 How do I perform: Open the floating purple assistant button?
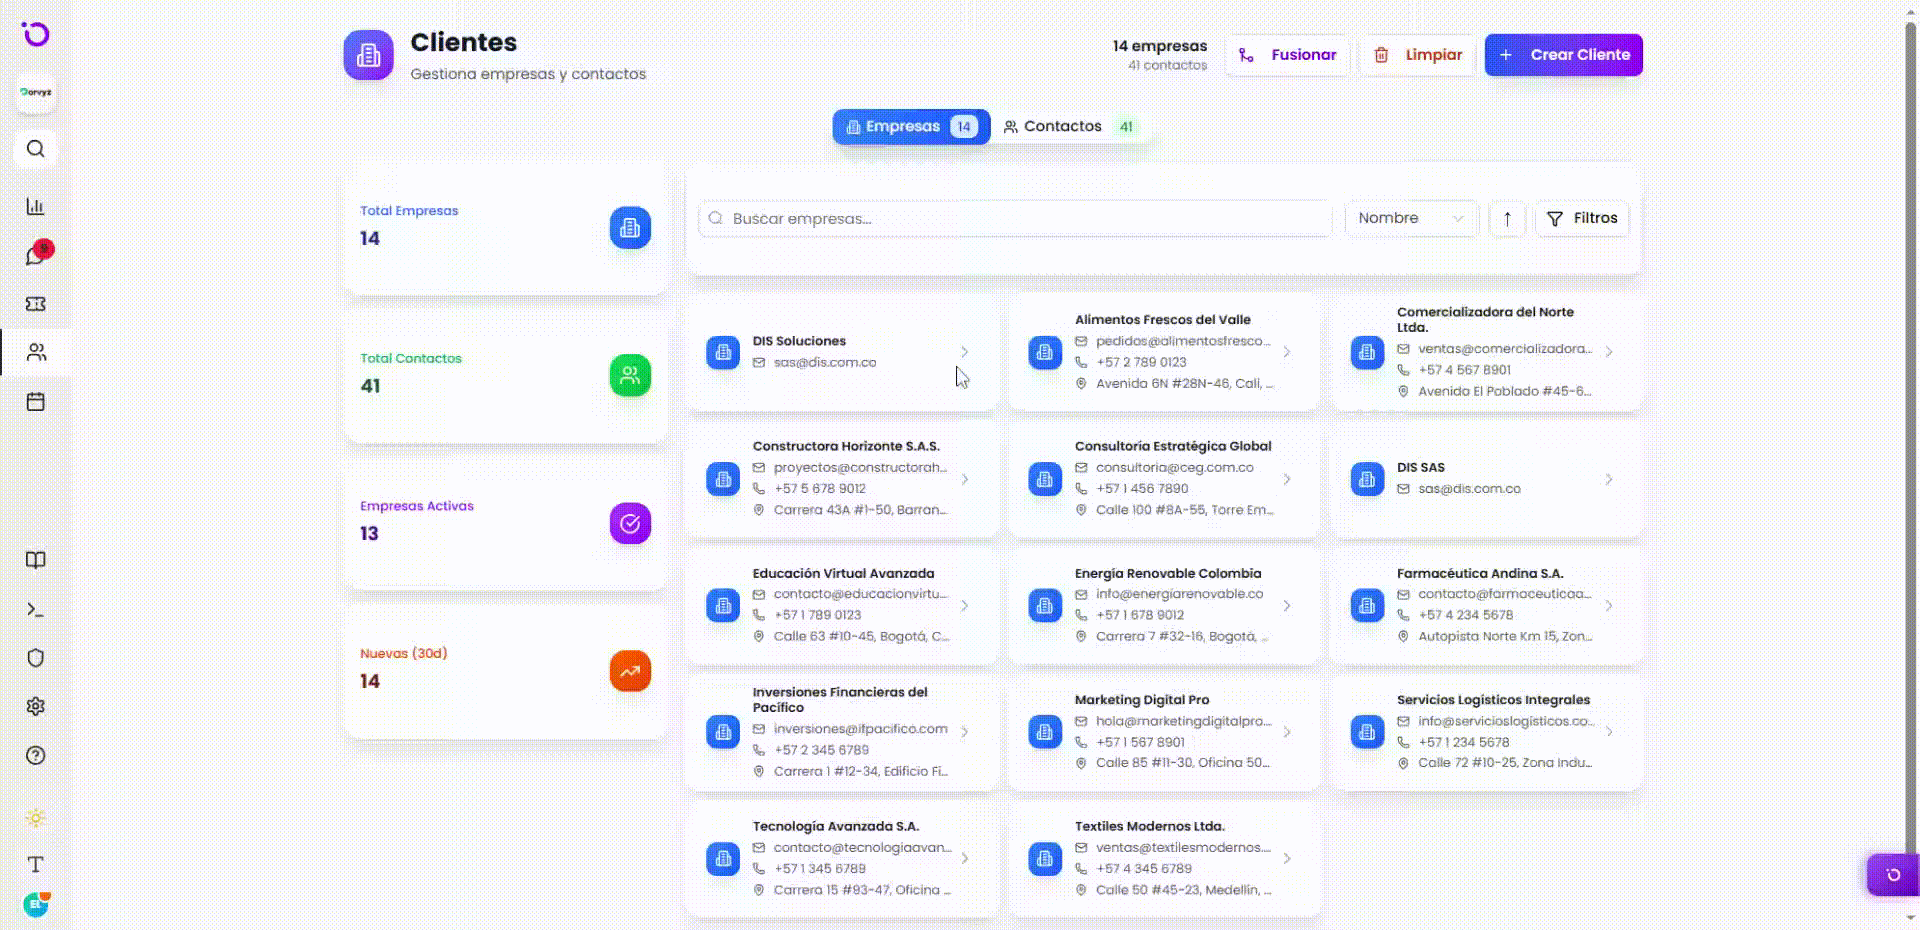tap(1892, 875)
